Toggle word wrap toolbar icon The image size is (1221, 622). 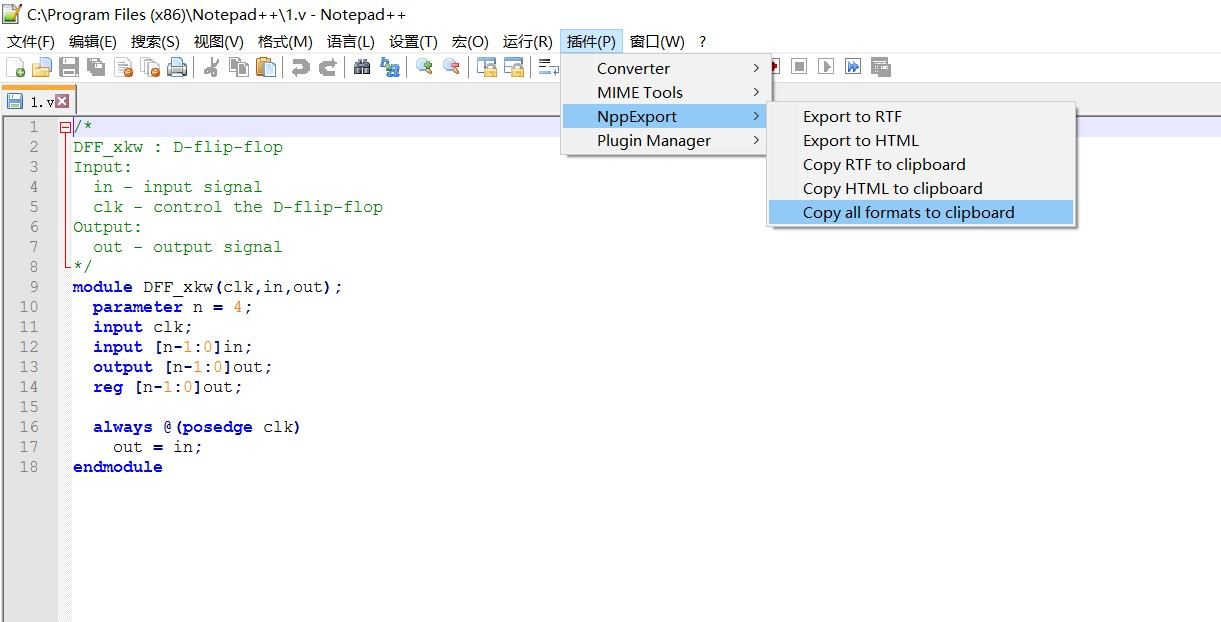[x=548, y=68]
